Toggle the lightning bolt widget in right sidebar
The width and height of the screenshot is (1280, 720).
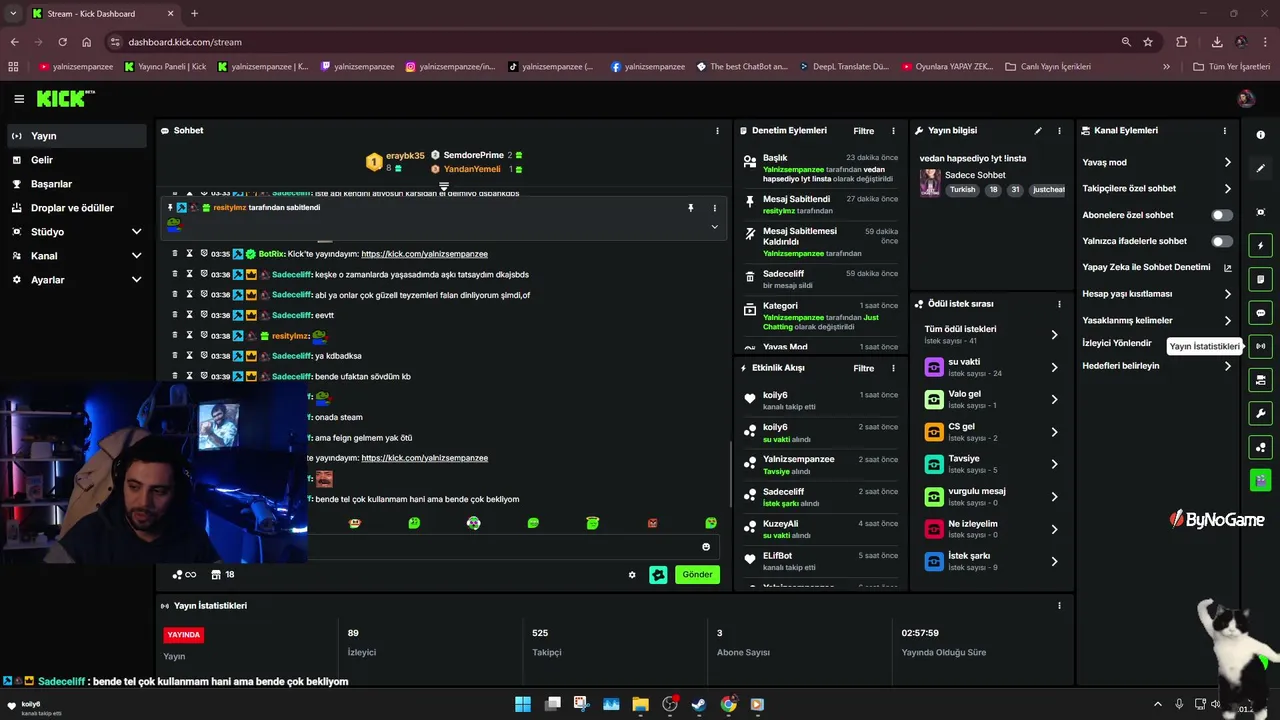(x=1260, y=246)
